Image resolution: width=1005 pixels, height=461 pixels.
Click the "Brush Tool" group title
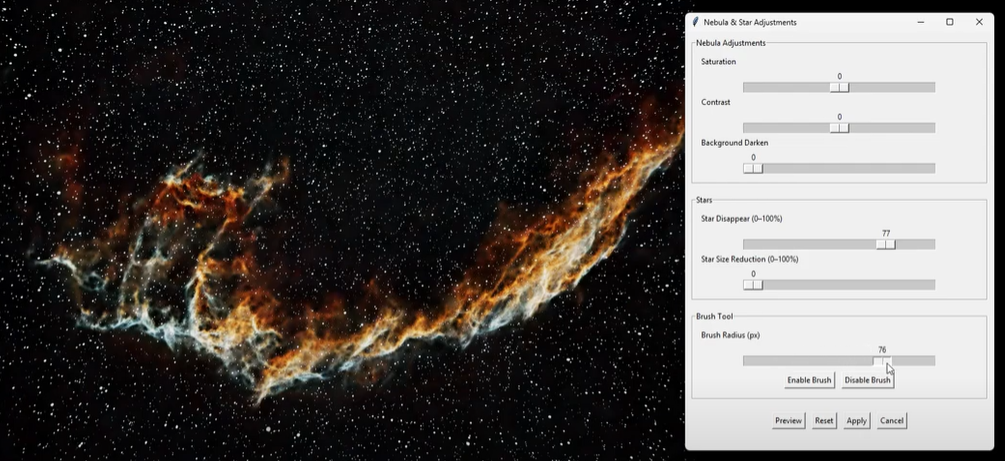point(714,316)
